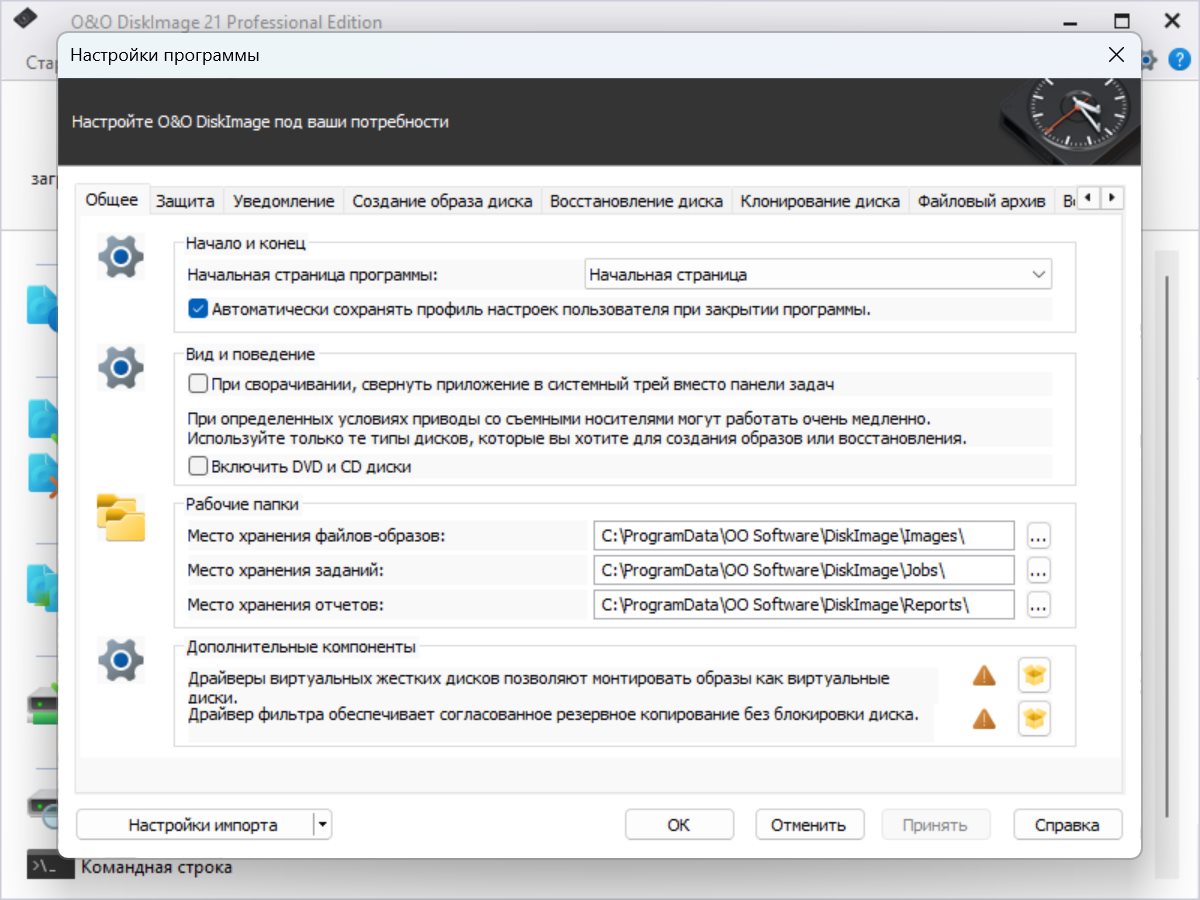Click the Справка button
This screenshot has height=900, width=1200.
1067,825
